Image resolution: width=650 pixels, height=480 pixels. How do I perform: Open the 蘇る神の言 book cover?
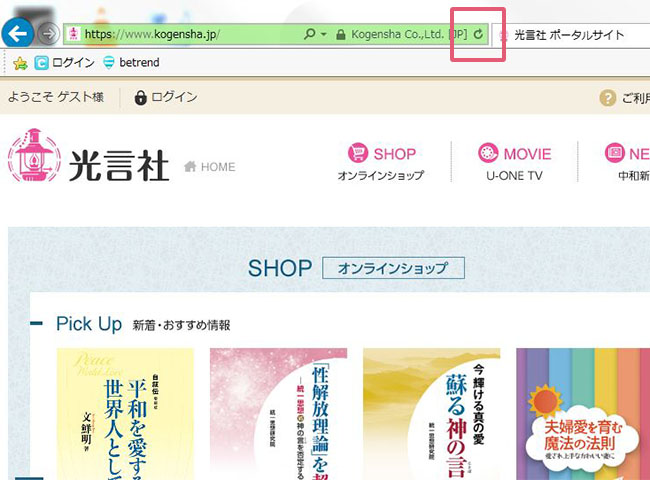click(x=432, y=414)
